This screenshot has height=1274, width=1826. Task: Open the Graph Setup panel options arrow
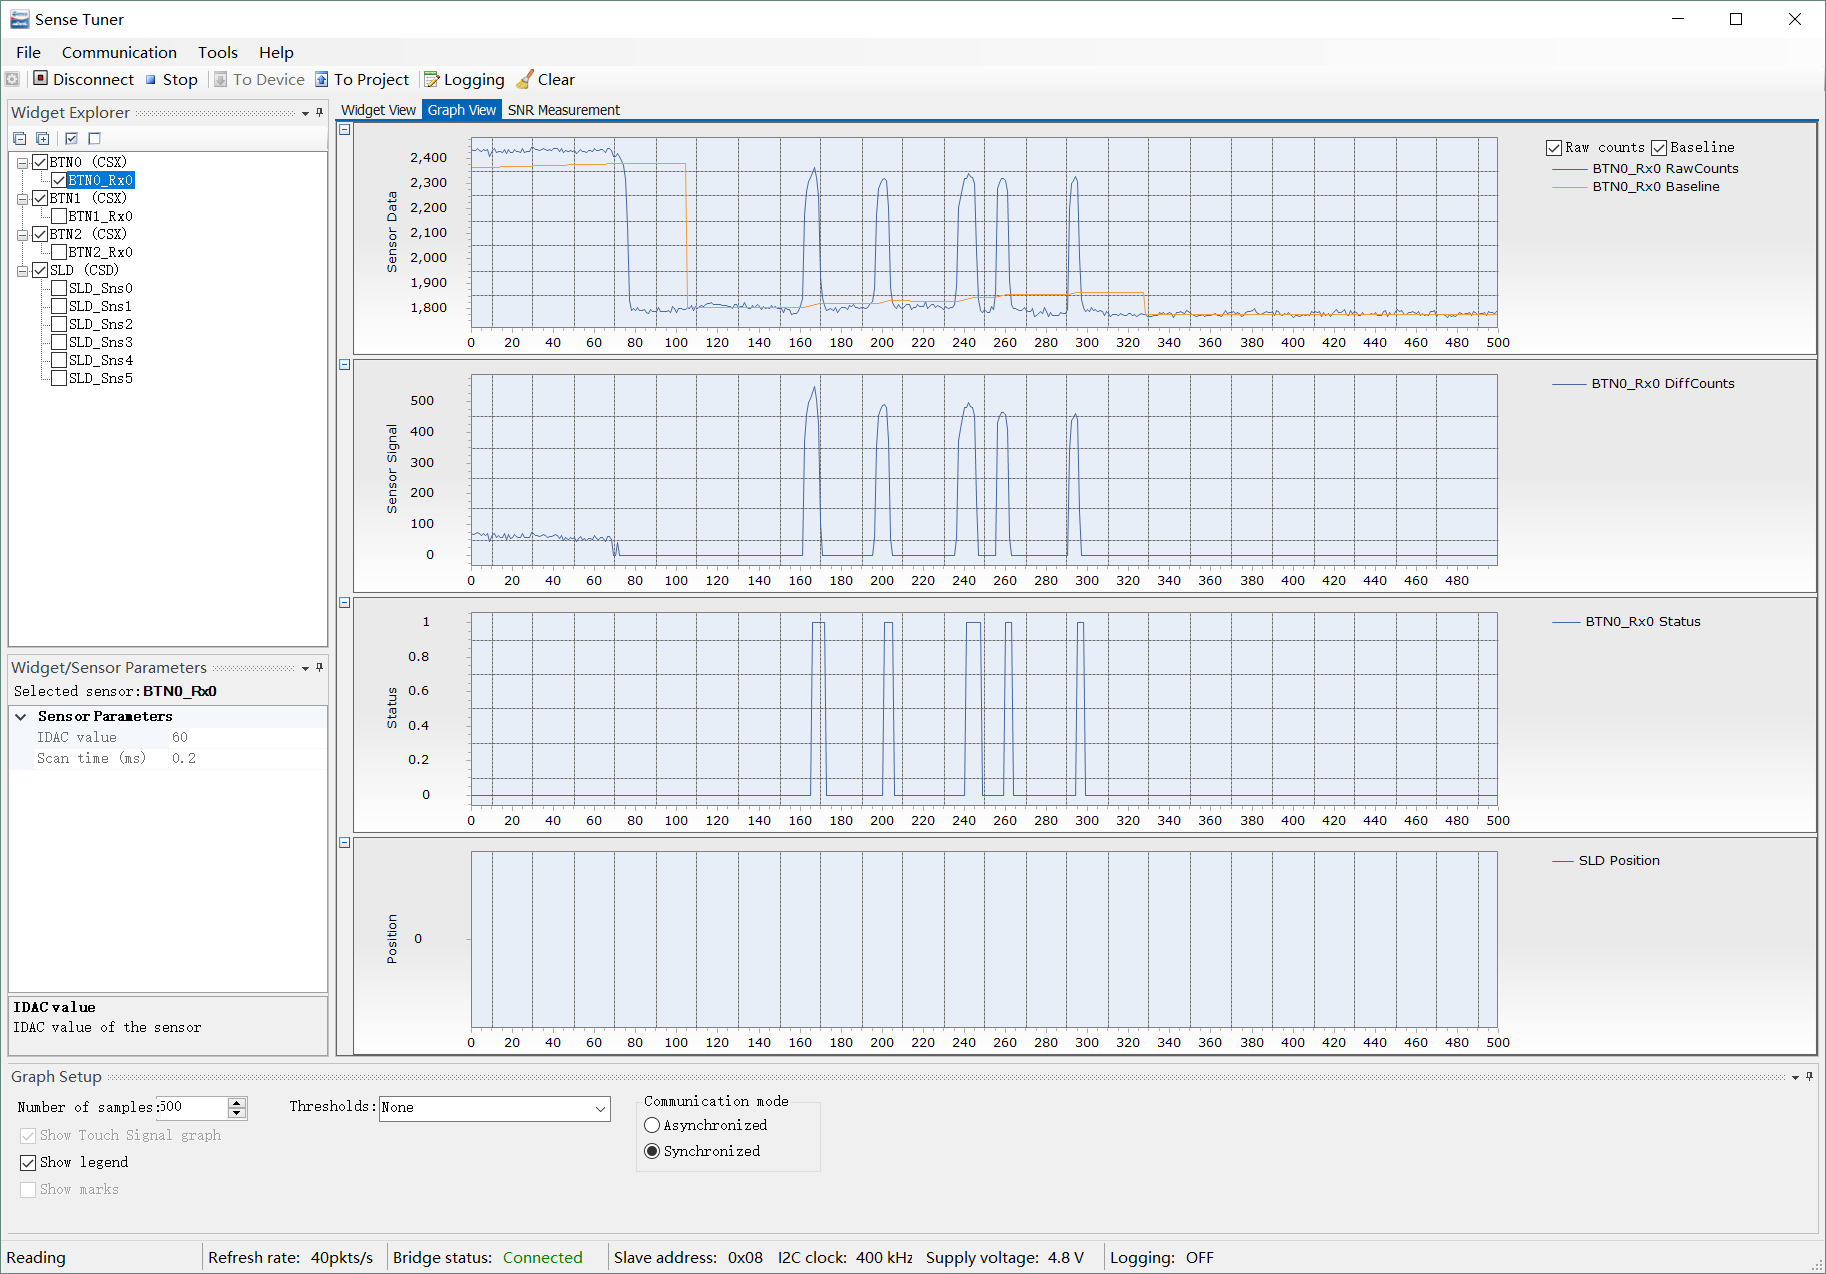pyautogui.click(x=1795, y=1077)
